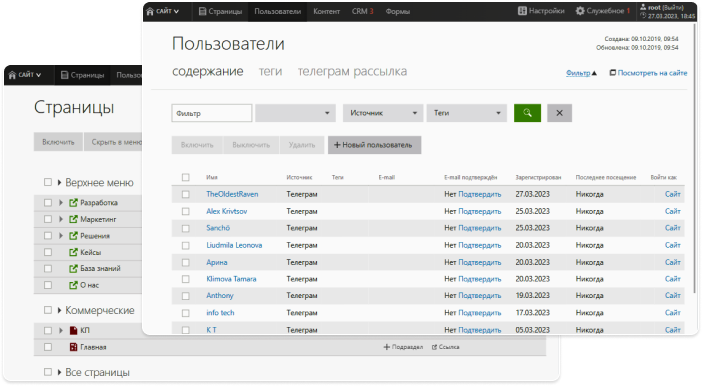
Task: Check the Alex Krivtsov user row
Action: pos(185,211)
